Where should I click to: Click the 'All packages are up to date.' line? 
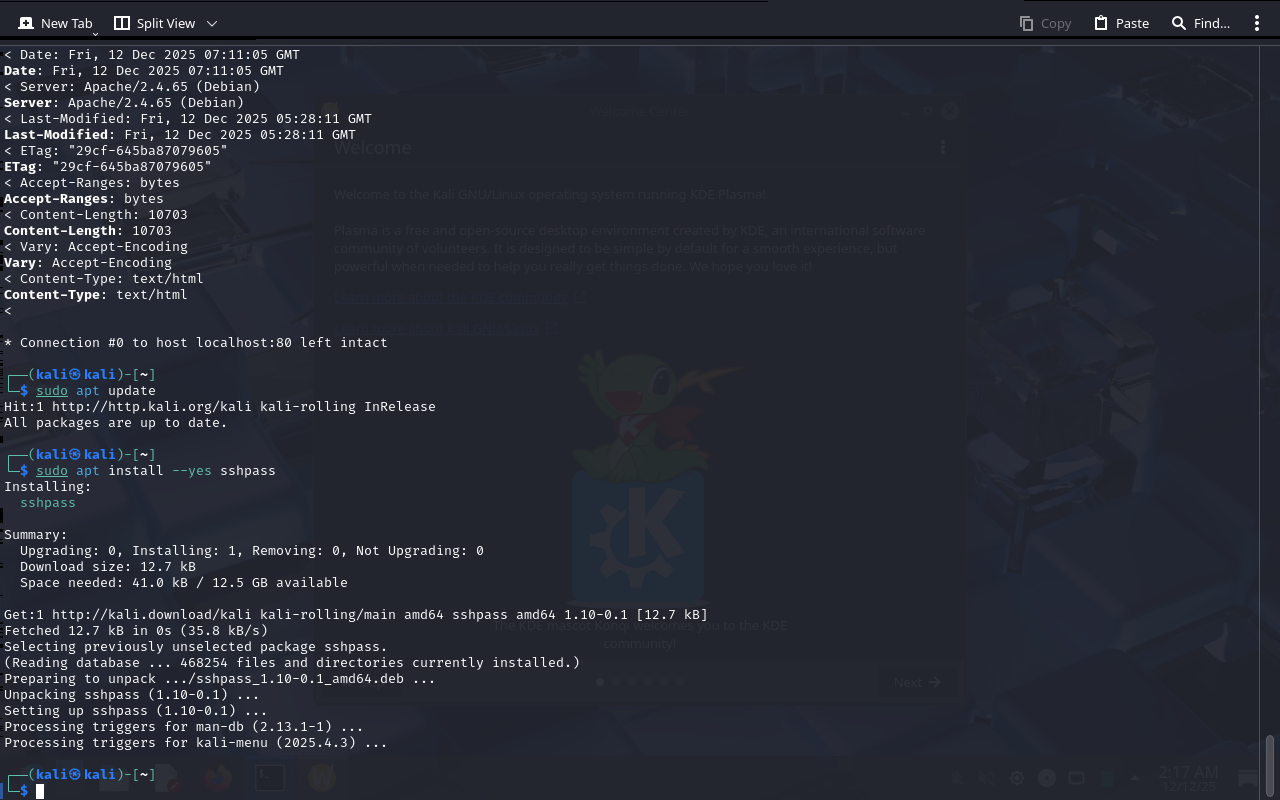click(115, 423)
